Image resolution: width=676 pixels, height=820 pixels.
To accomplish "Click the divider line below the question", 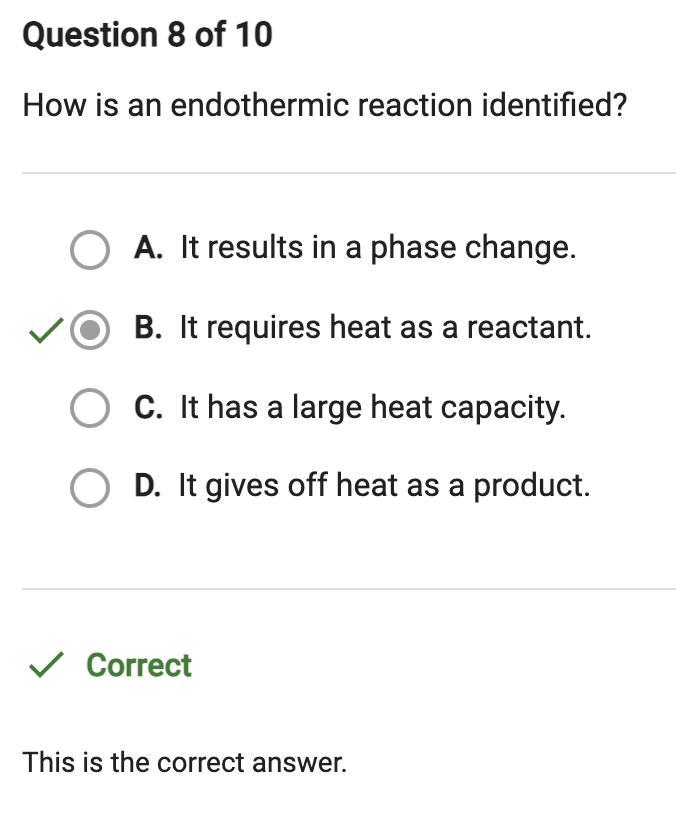I will pos(348,173).
